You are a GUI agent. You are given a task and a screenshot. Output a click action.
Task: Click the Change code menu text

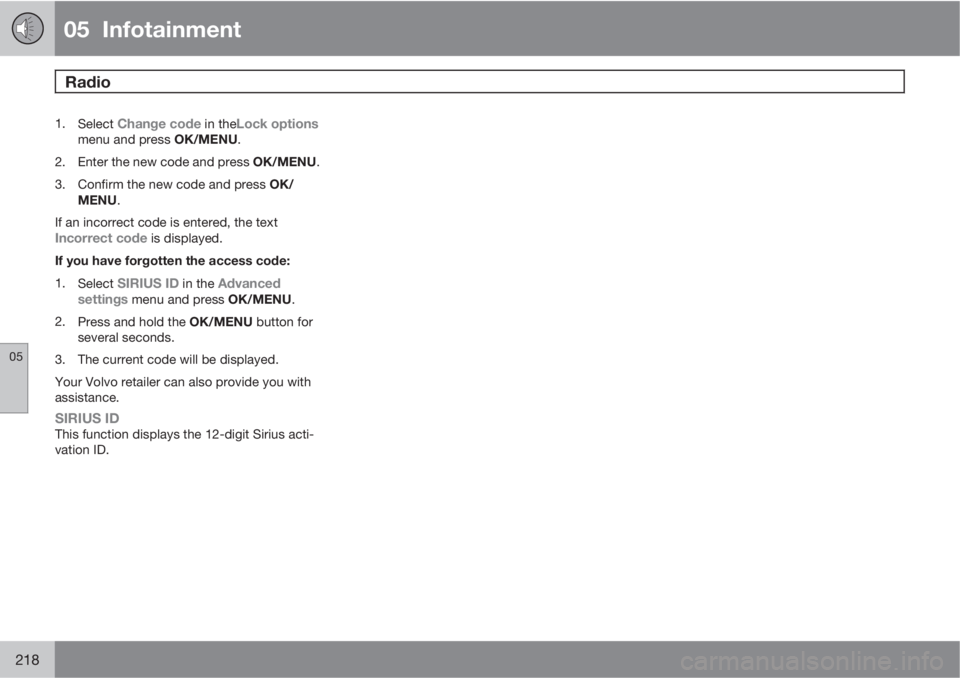pyautogui.click(x=159, y=124)
